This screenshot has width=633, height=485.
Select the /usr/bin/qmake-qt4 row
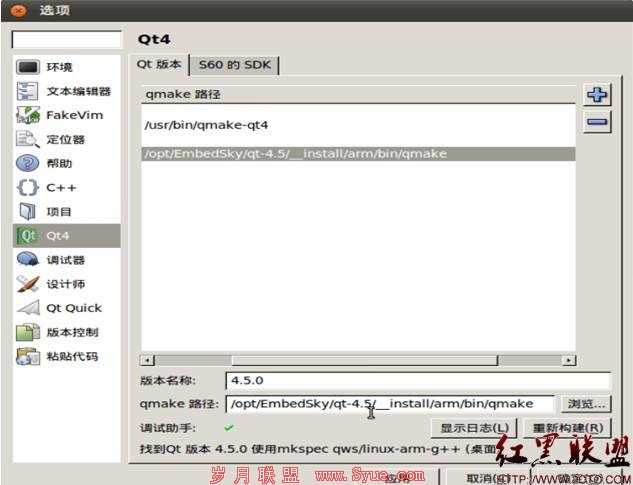[358, 125]
